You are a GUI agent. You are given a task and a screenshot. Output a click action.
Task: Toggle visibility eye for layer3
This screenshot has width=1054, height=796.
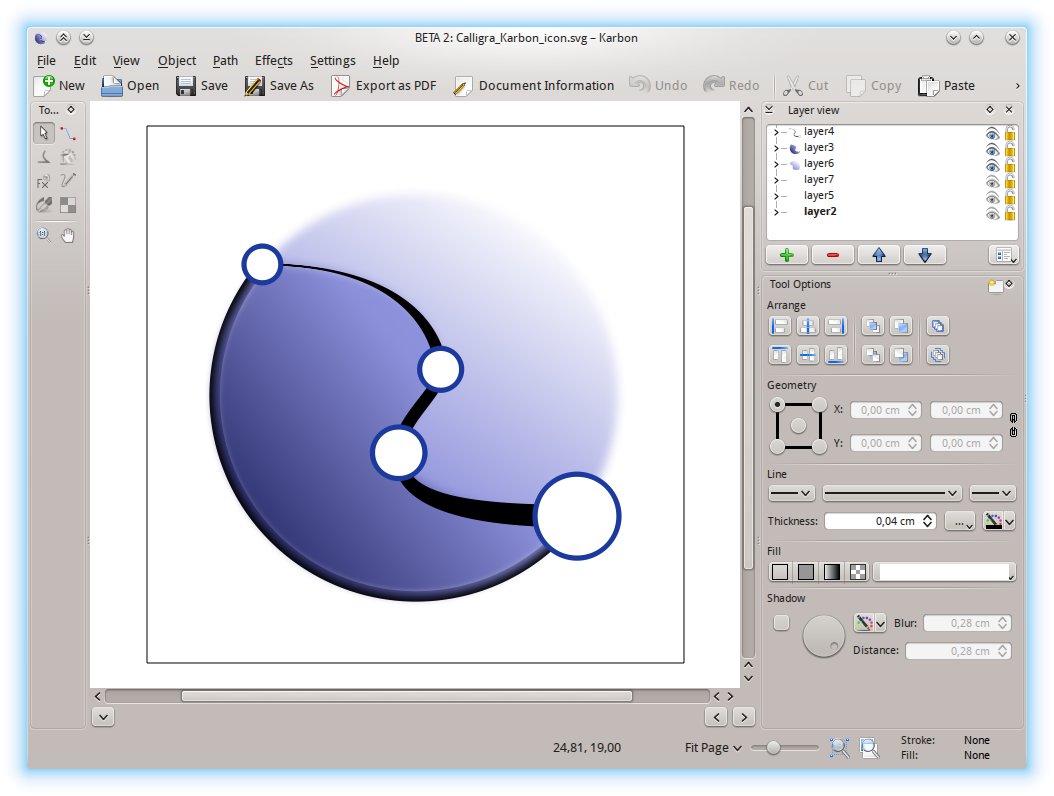pyautogui.click(x=992, y=149)
